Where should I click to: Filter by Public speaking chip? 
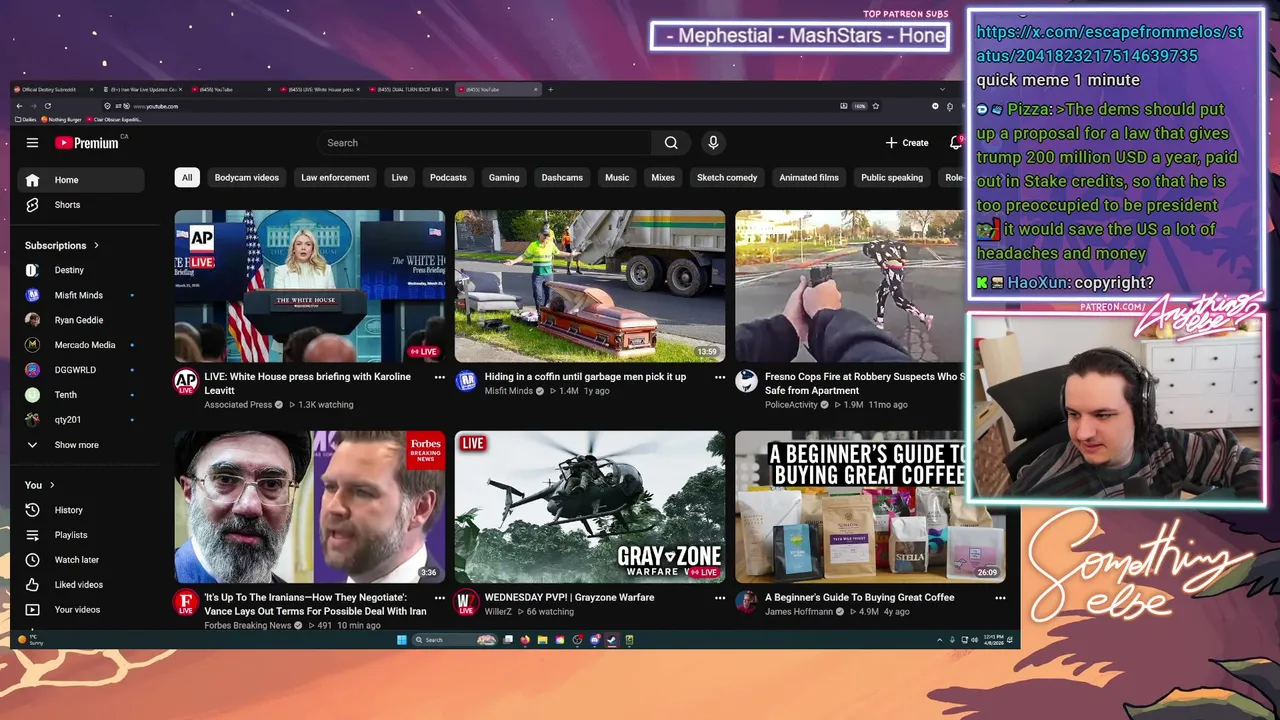892,178
